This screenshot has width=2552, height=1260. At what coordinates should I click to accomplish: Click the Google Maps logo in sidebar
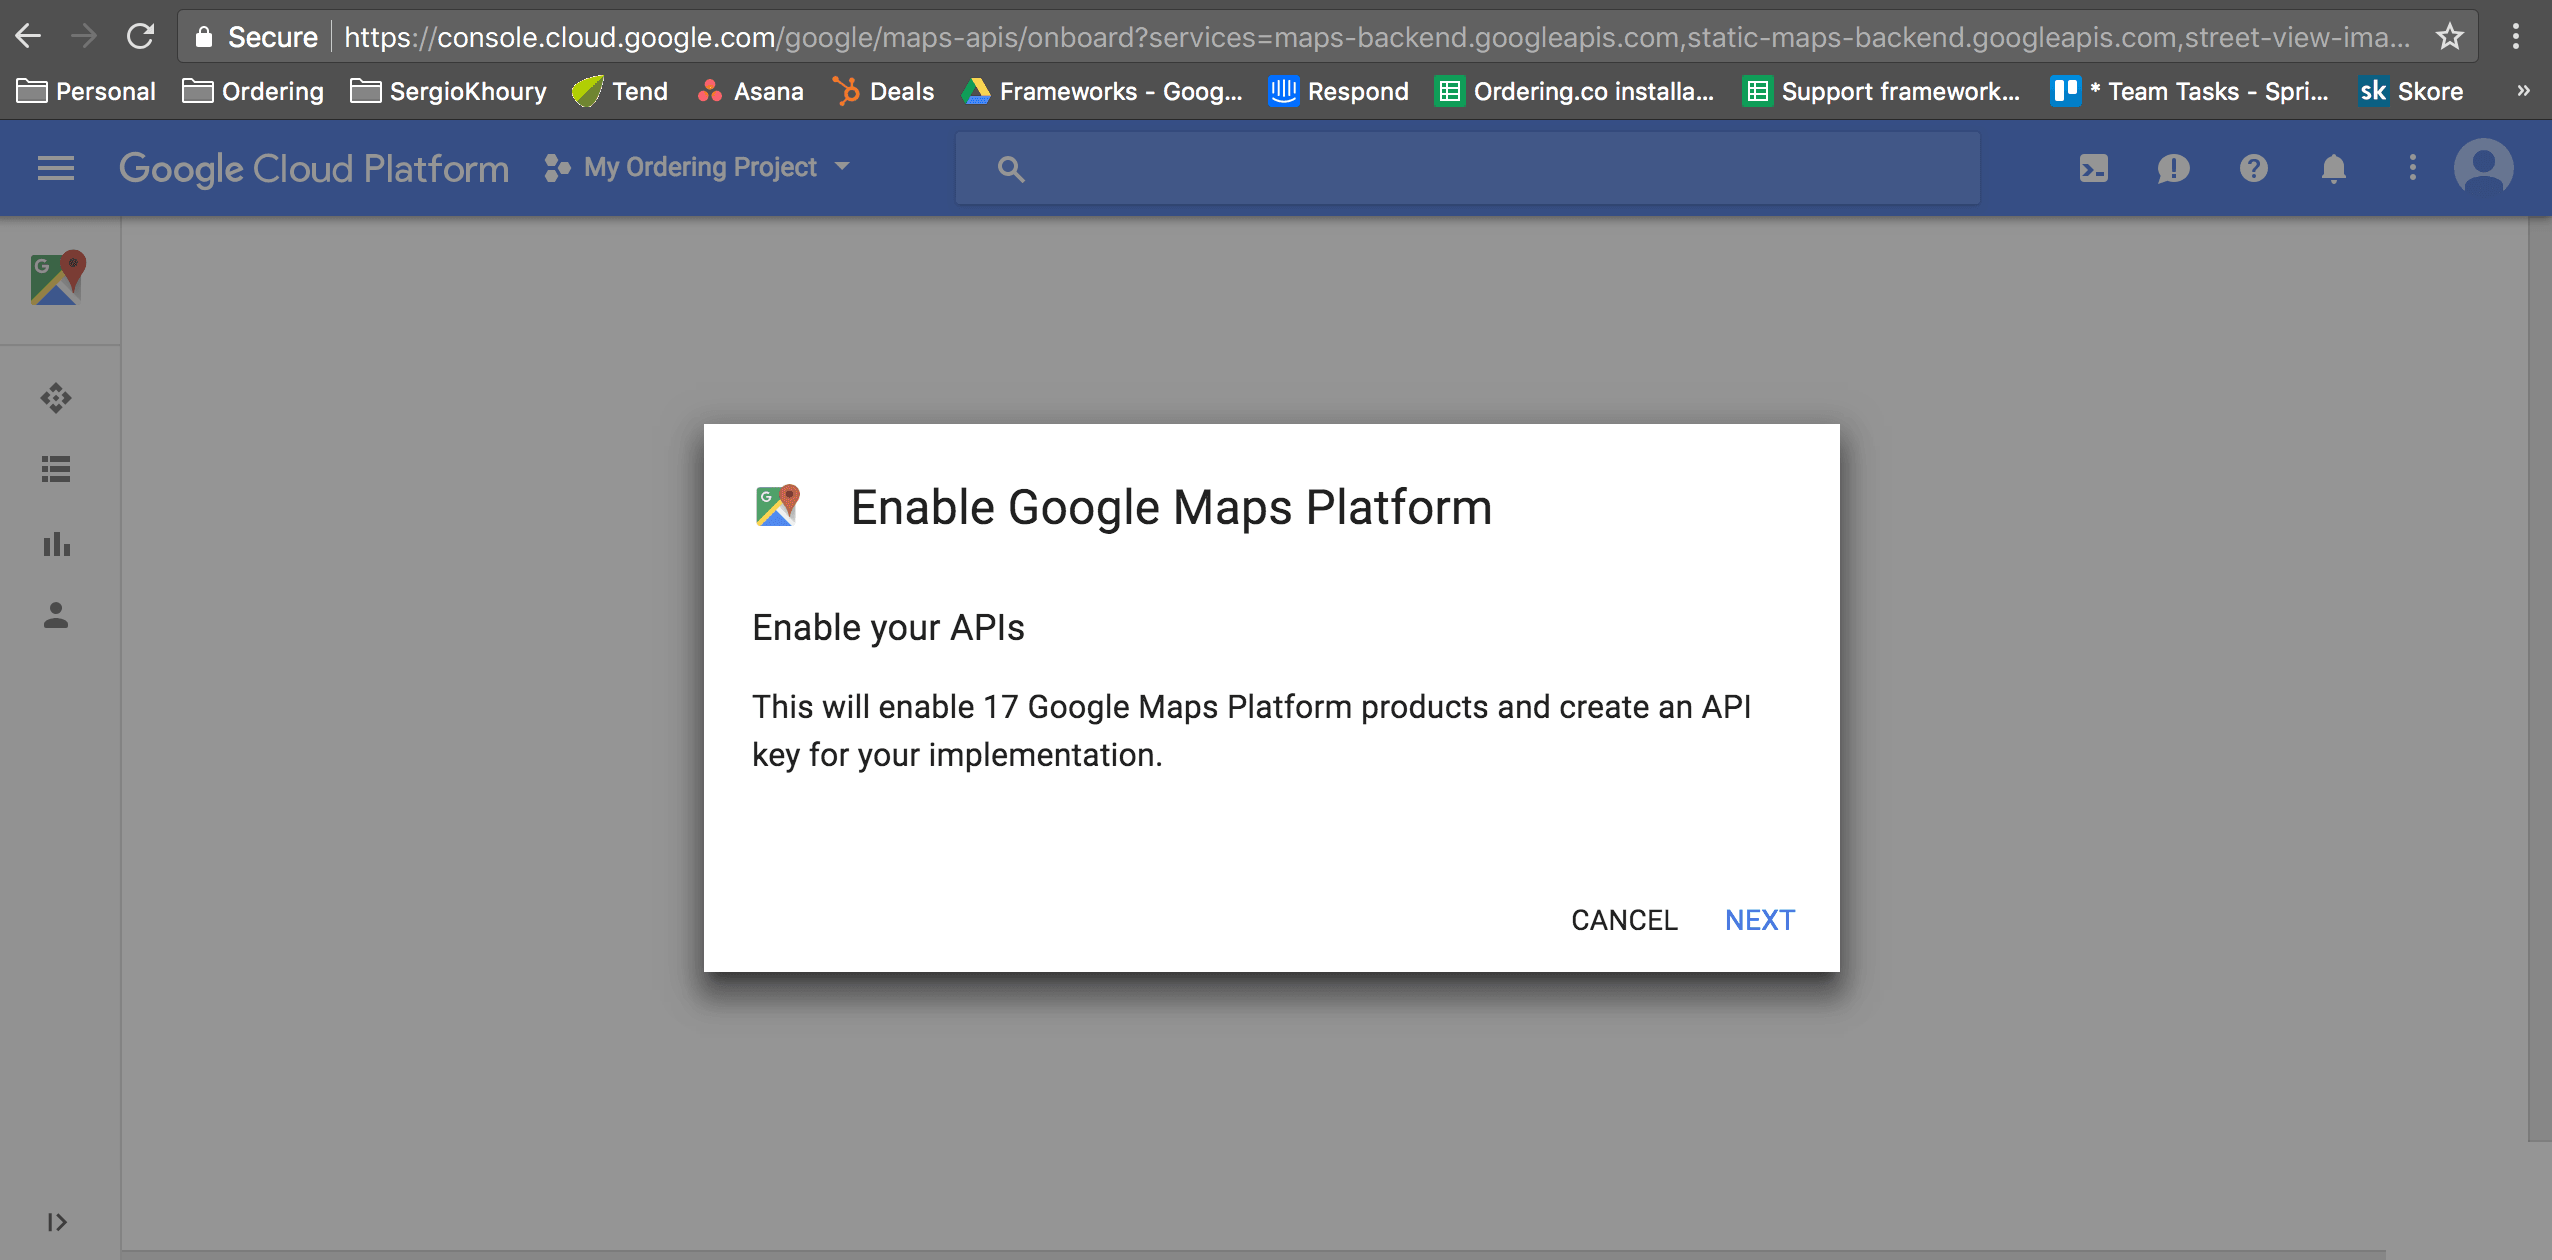tap(58, 278)
